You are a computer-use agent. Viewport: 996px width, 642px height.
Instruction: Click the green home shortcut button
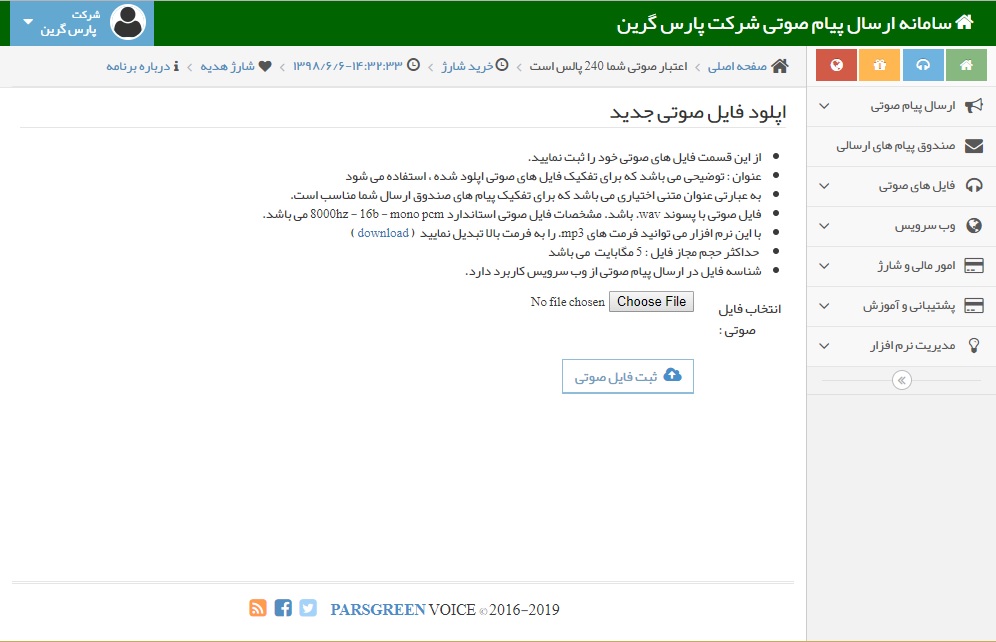(x=966, y=65)
